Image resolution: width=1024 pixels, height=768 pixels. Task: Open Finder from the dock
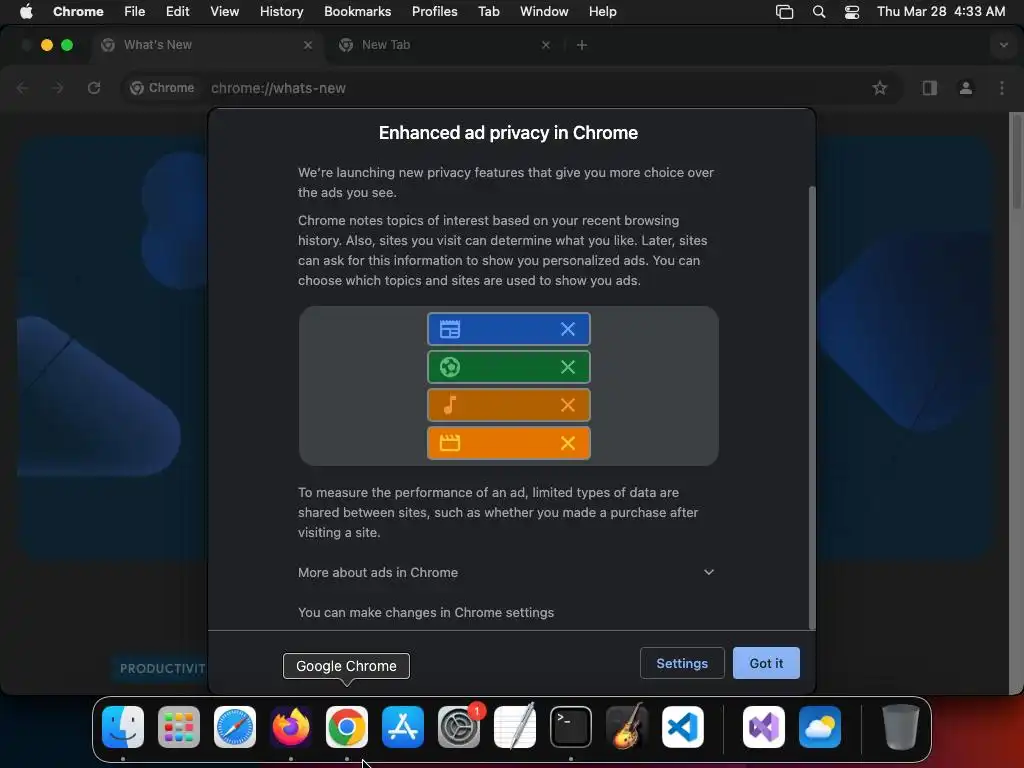[x=123, y=727]
